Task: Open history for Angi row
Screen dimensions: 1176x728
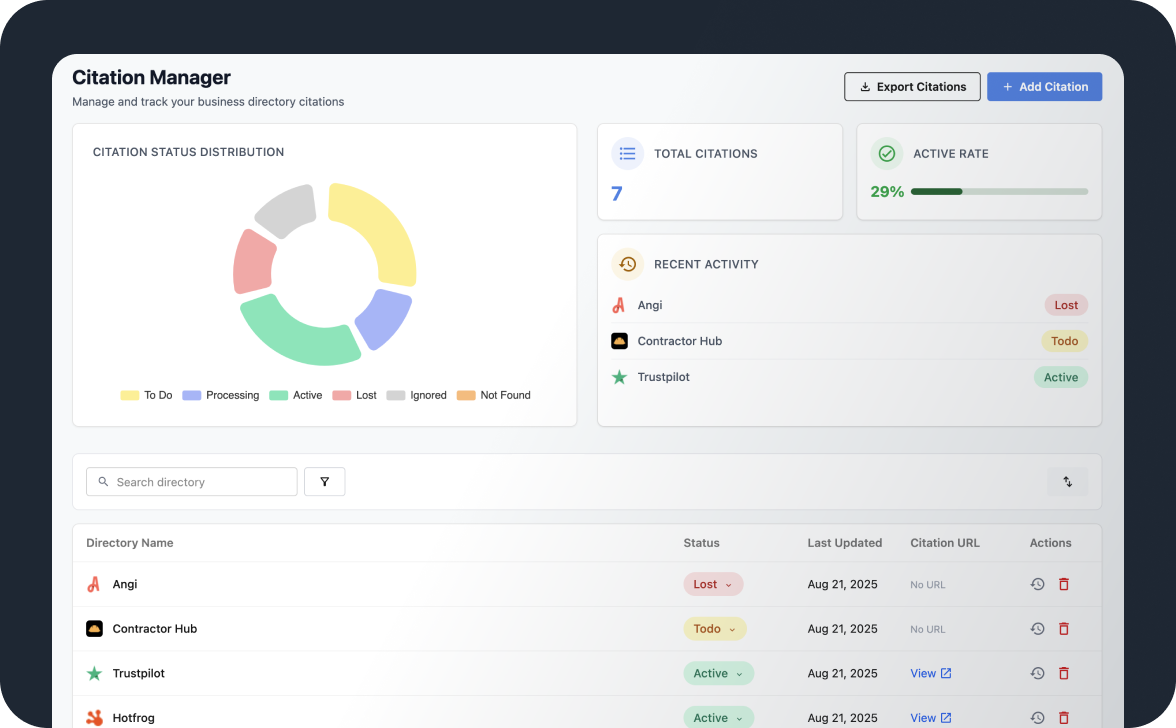Action: 1037,584
